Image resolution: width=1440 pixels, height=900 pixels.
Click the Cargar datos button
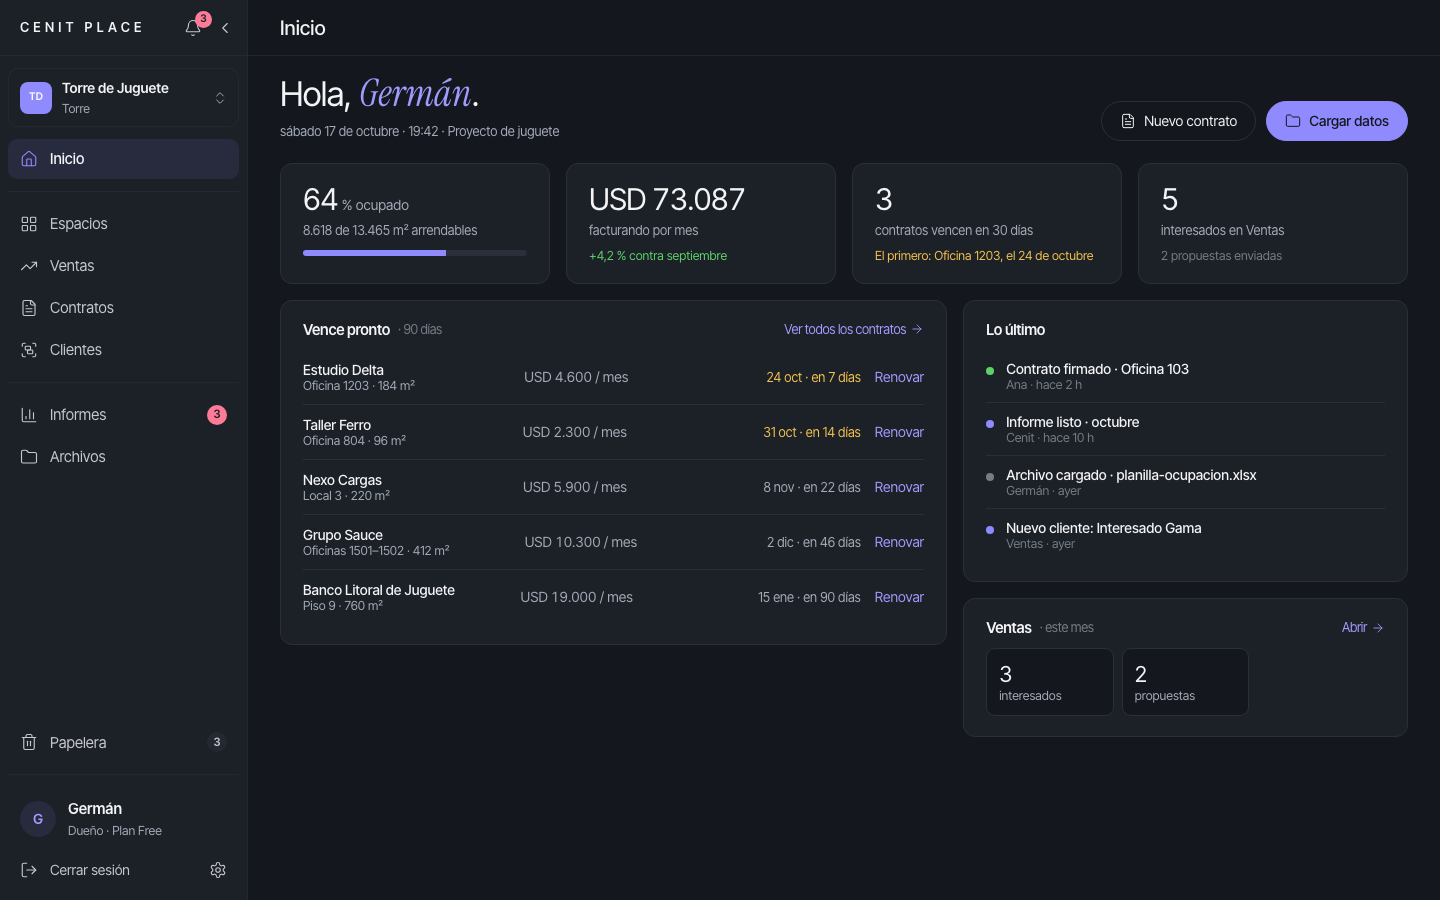pos(1337,121)
